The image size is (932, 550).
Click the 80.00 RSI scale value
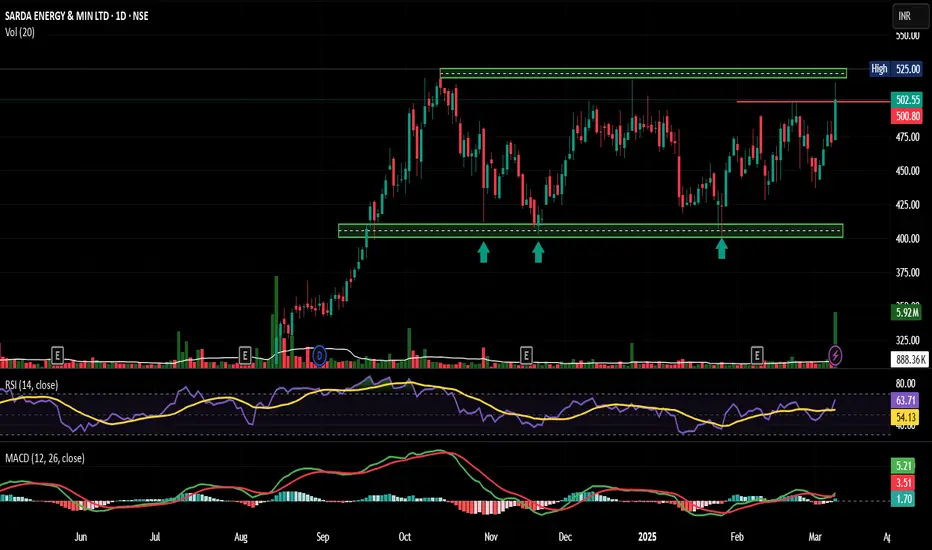(x=906, y=384)
